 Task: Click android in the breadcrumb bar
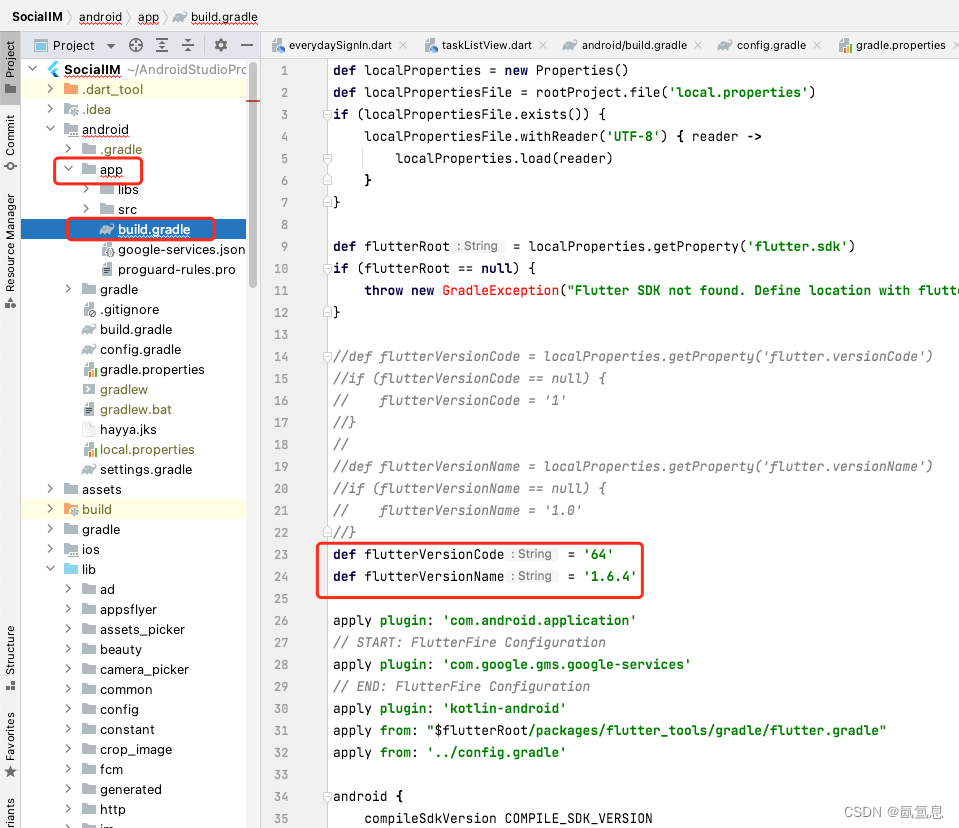click(100, 16)
